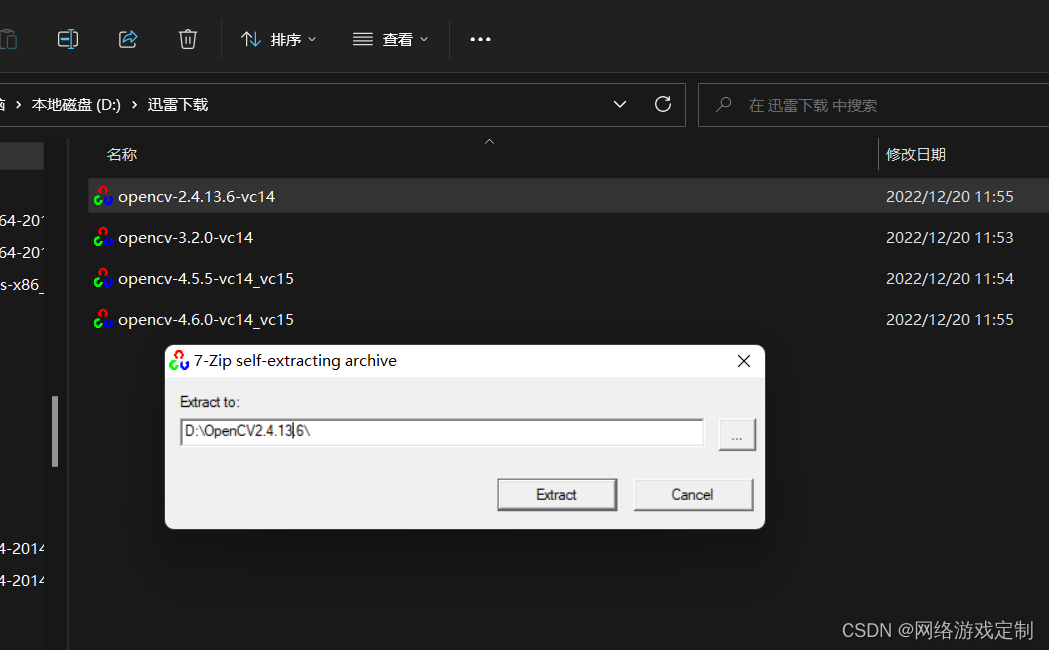Sort by the 修改日期 column header
Viewport: 1049px width, 650px height.
916,154
